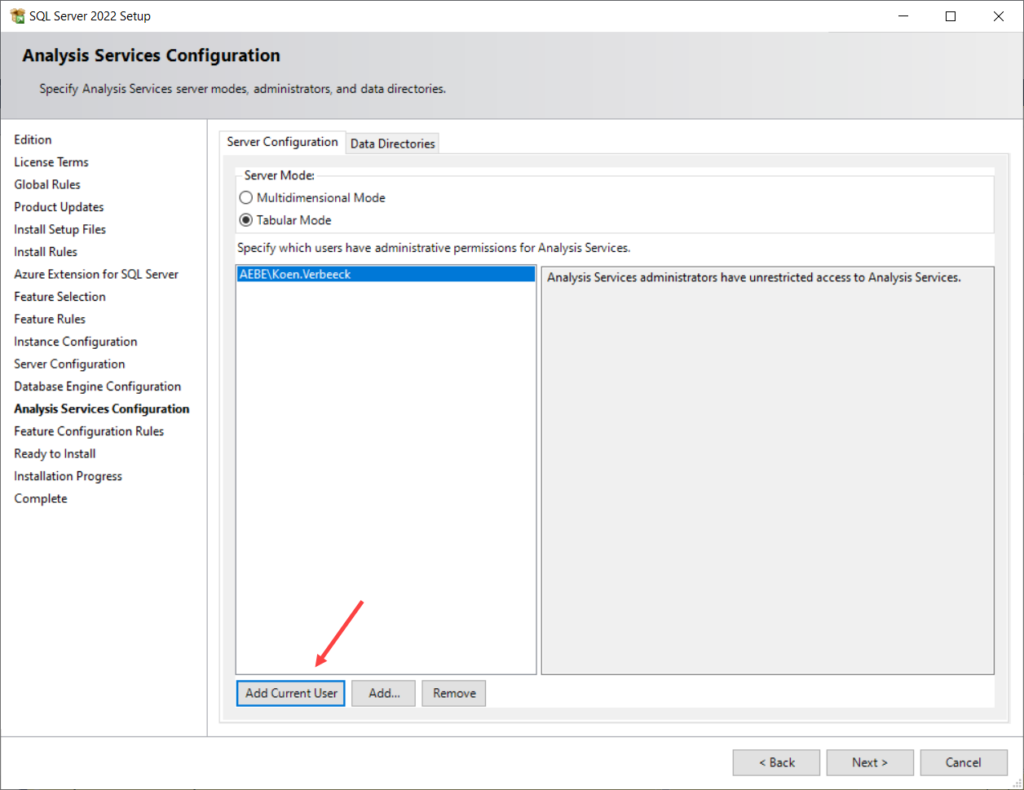Click Azure Extension for SQL Server step
The image size is (1024, 790).
click(x=96, y=274)
